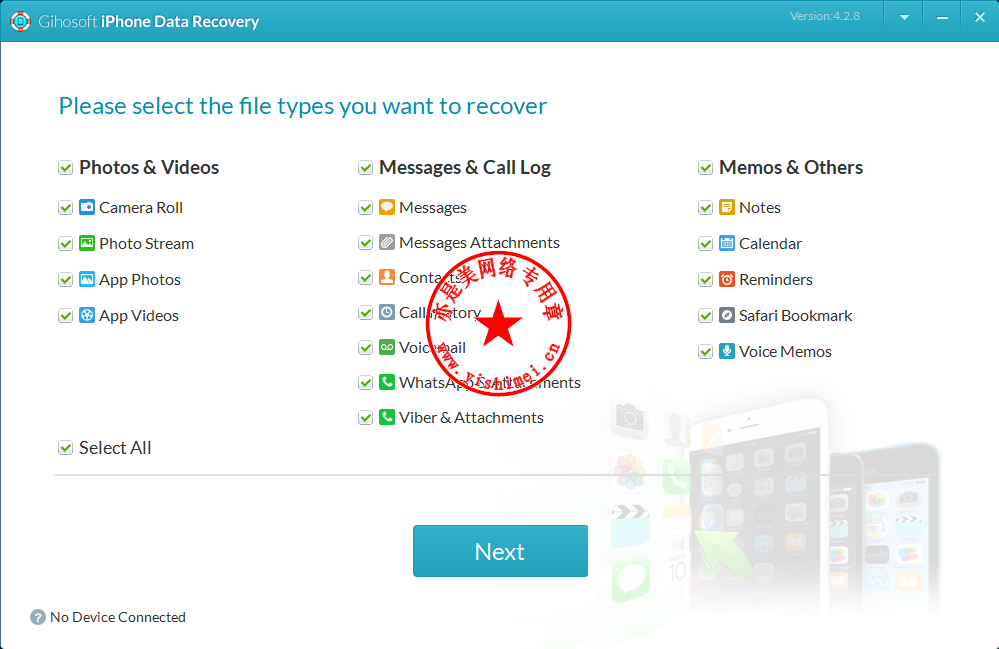Click the Reminders alarm icon
Screen dimensions: 999x649
727,279
